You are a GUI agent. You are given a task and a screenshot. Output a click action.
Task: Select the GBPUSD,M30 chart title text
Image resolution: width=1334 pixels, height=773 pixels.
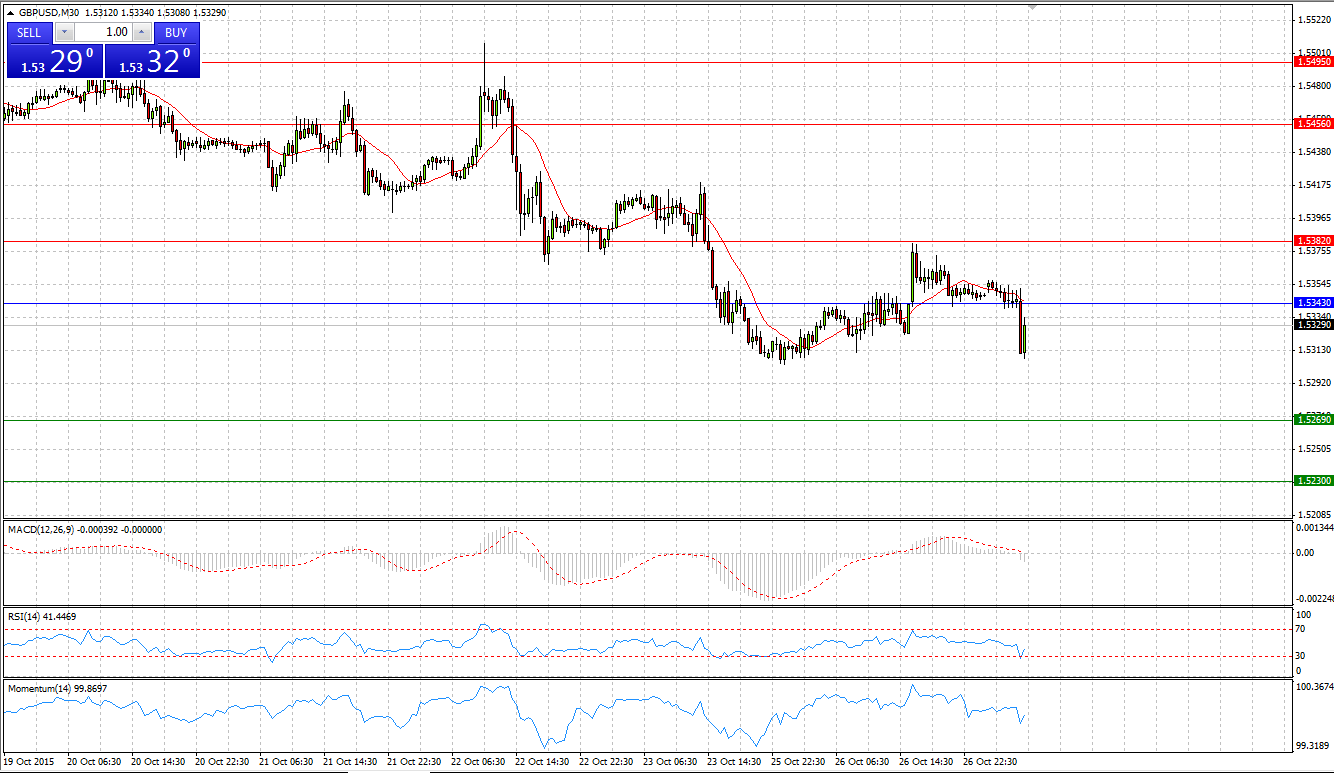50,12
